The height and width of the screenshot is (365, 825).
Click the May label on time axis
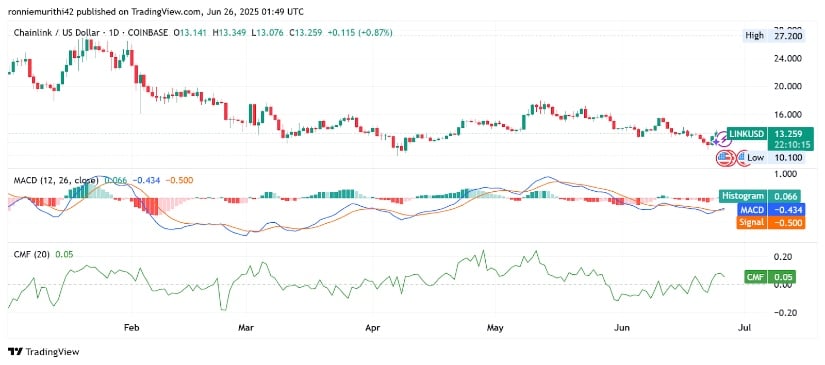click(x=495, y=328)
